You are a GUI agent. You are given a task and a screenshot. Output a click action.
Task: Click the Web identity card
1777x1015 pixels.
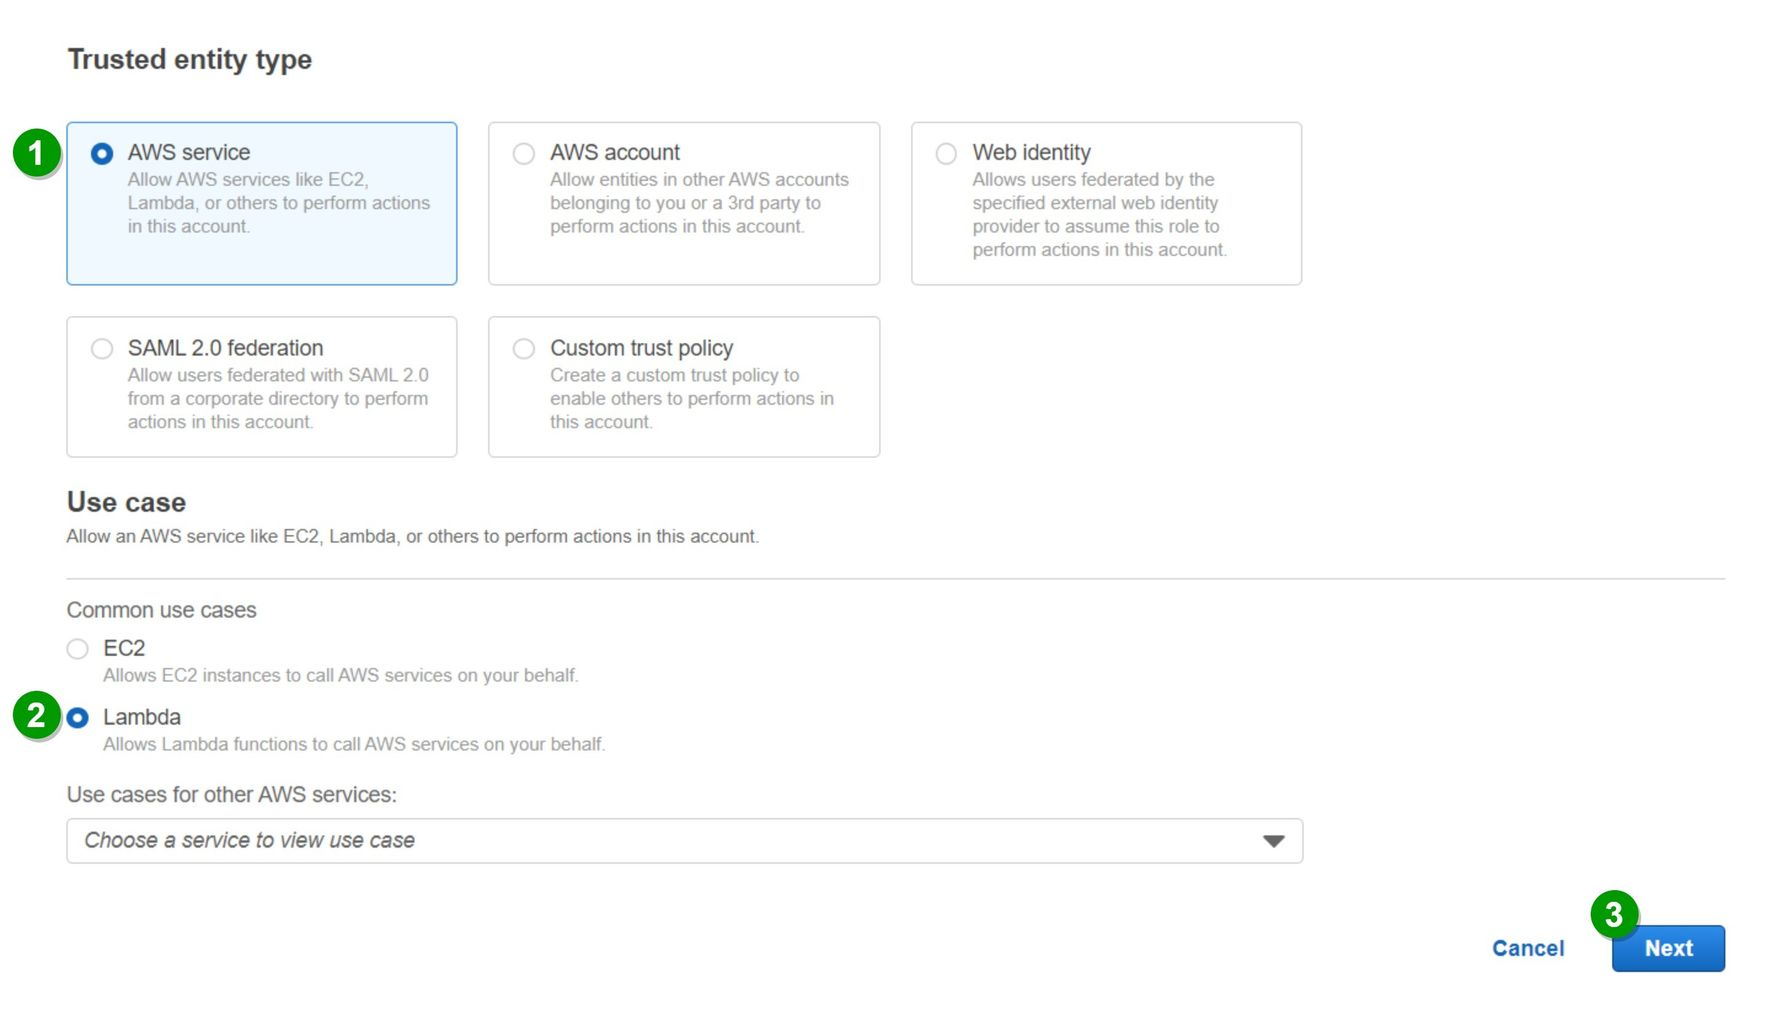click(x=1106, y=203)
